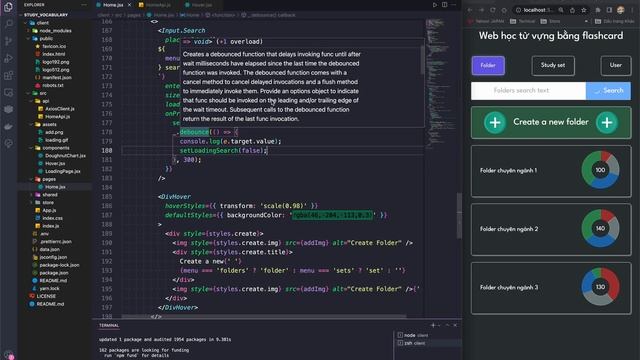Open the Remote Explorer activity bar icon

coord(8,93)
